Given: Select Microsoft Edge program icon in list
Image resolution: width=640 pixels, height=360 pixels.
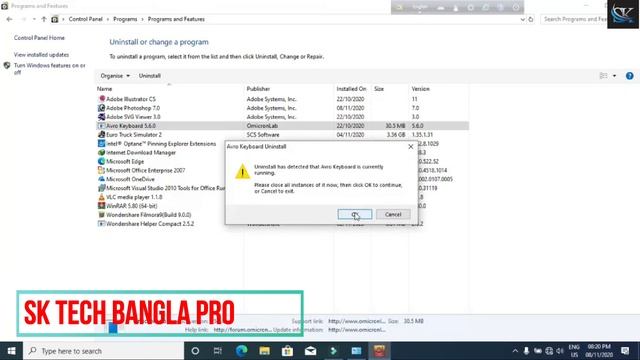Looking at the screenshot, I should tap(102, 161).
